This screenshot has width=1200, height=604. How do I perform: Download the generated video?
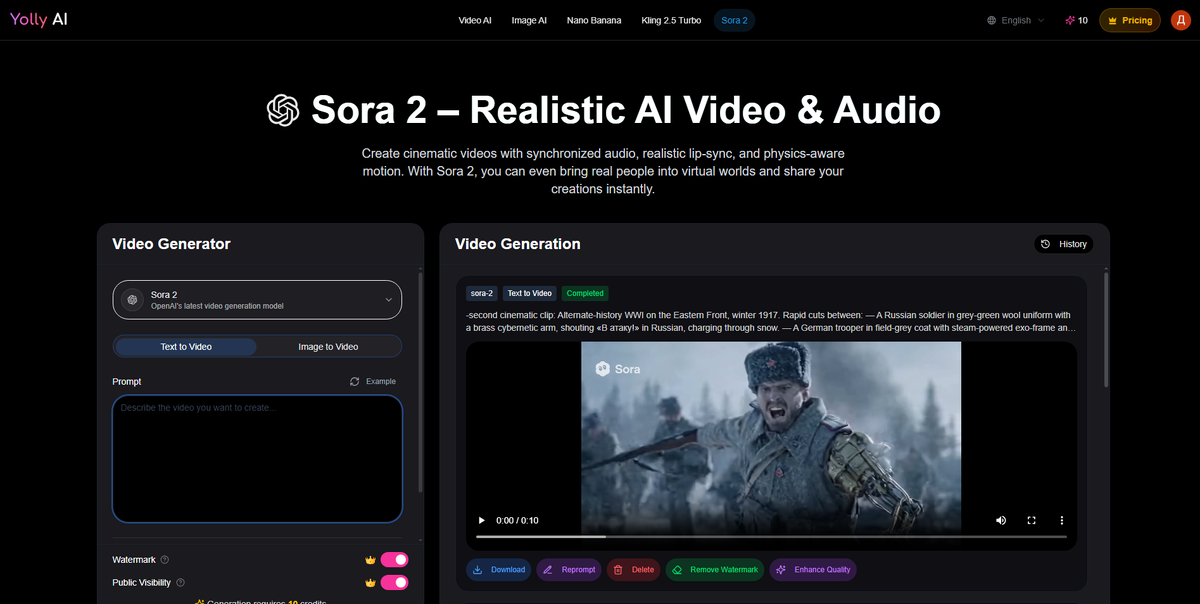pos(499,570)
